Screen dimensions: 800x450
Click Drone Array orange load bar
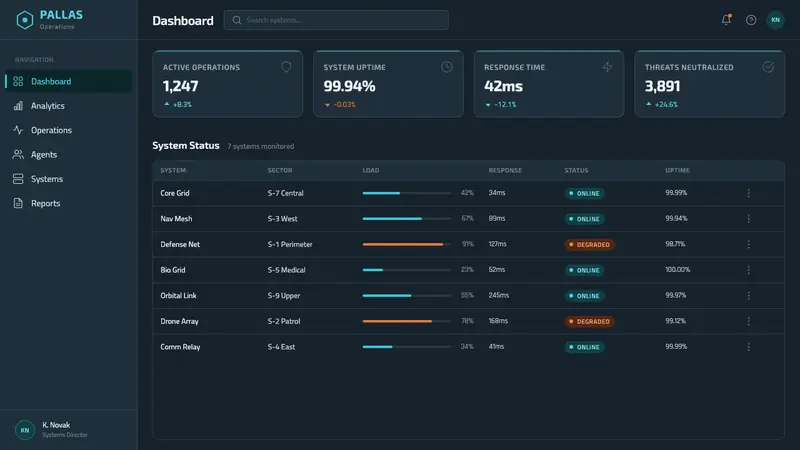tap(407, 321)
